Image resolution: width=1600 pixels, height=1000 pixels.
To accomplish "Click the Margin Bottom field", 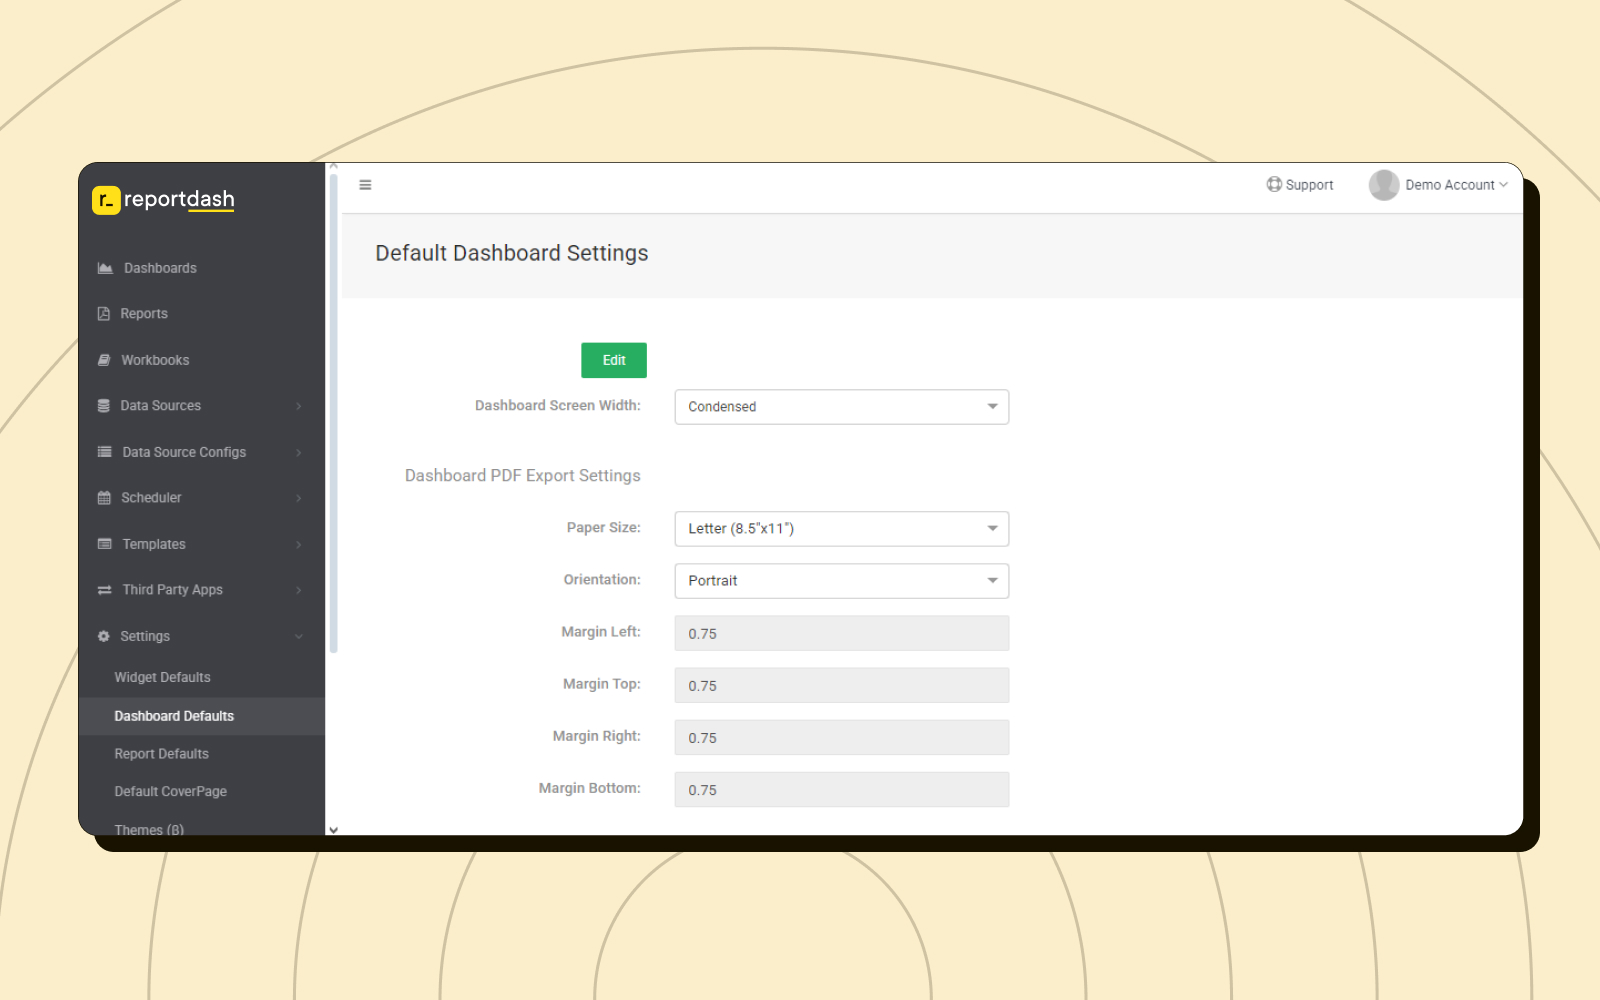I will pos(842,789).
